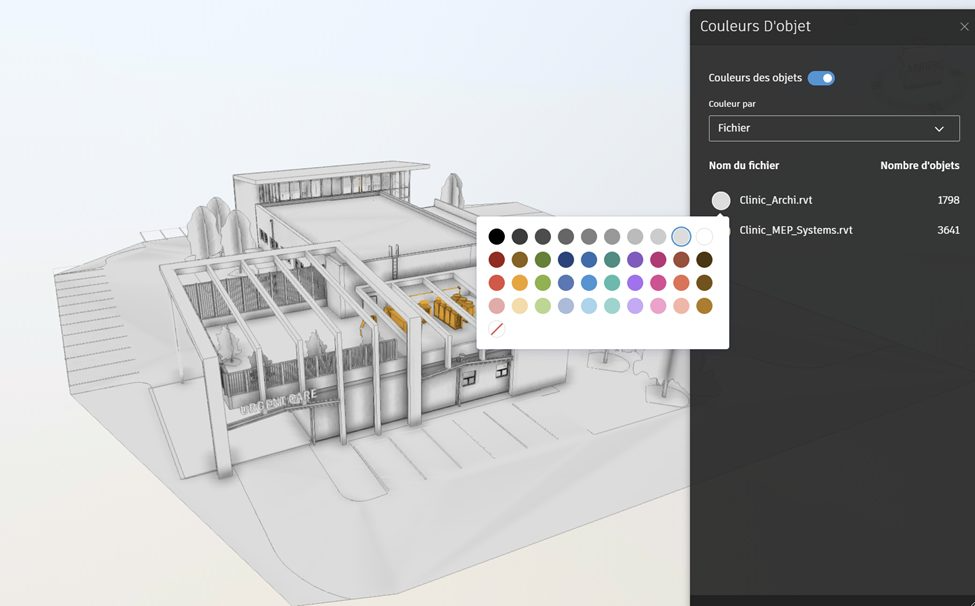Pick the black color swatch
The width and height of the screenshot is (975, 606).
pos(497,237)
